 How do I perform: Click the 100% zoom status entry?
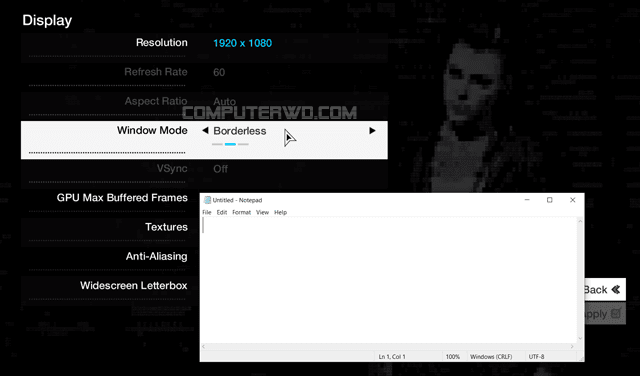(x=453, y=357)
